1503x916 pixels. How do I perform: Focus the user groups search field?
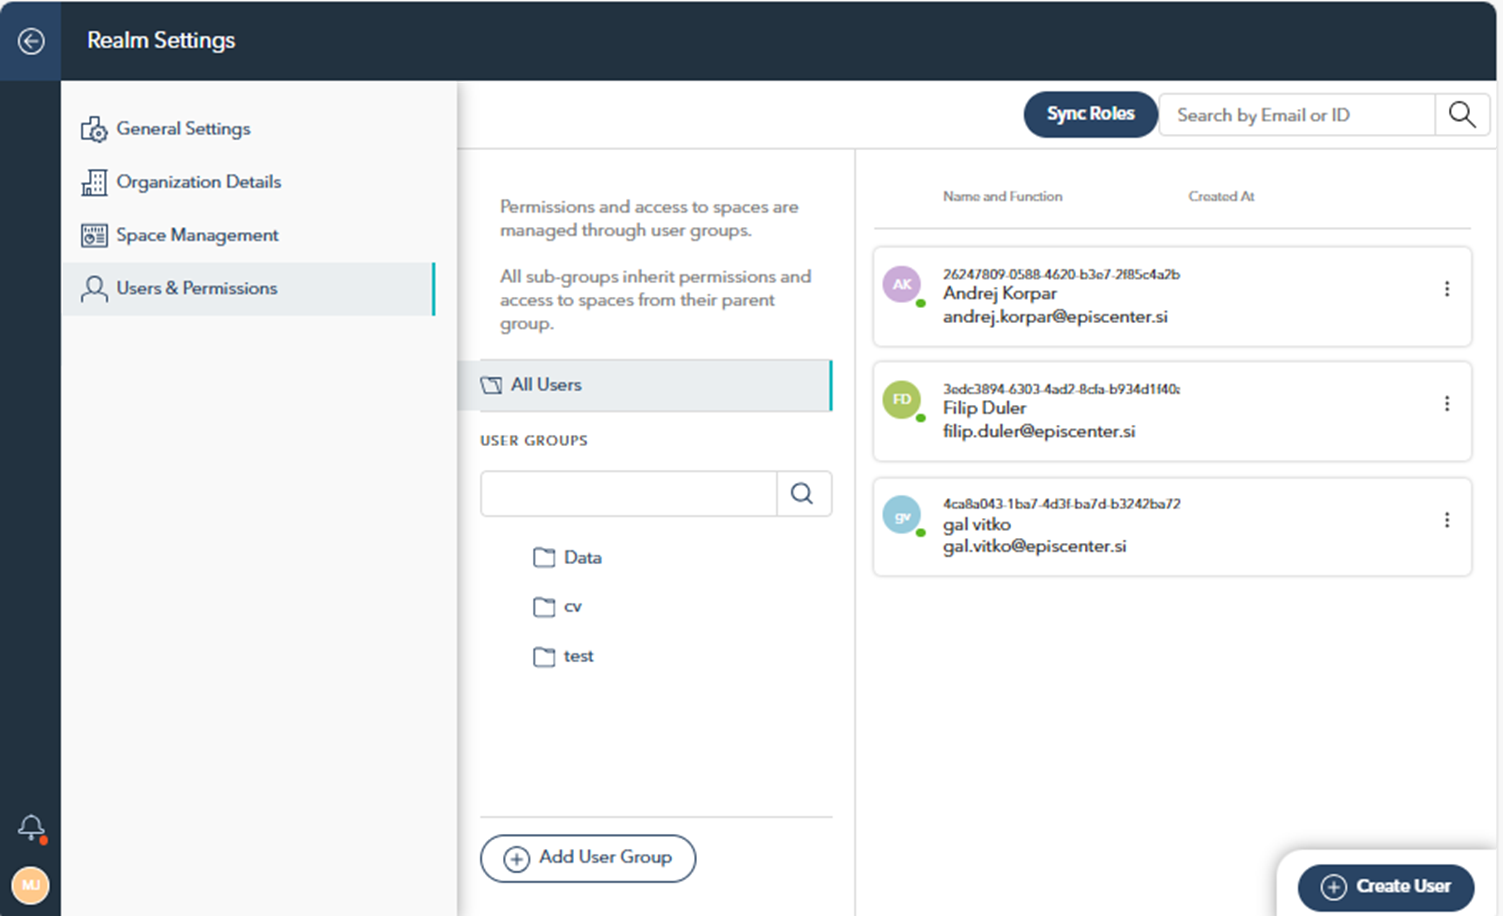tap(629, 494)
